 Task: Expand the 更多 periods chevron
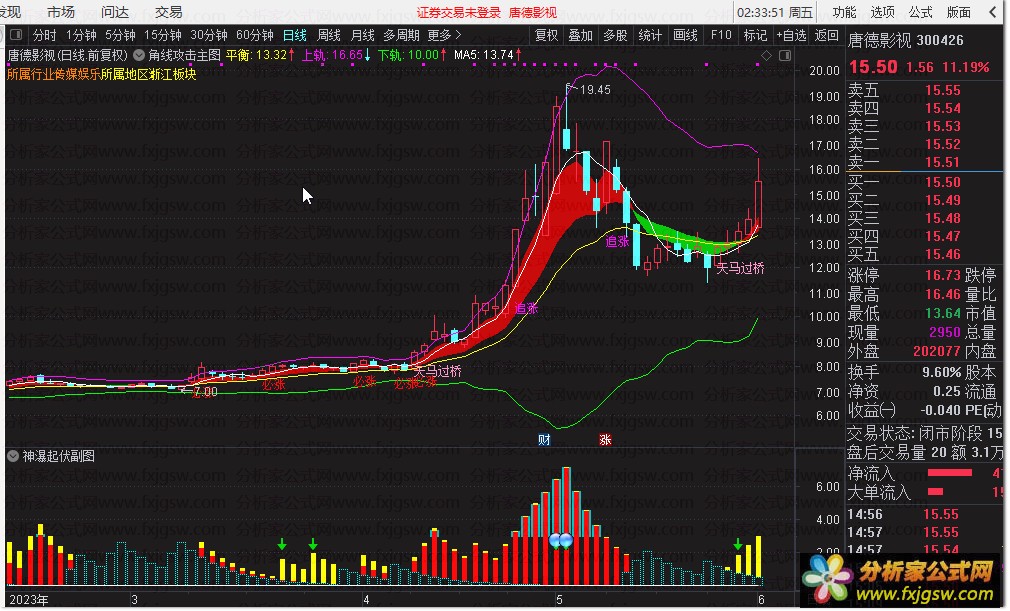(459, 35)
